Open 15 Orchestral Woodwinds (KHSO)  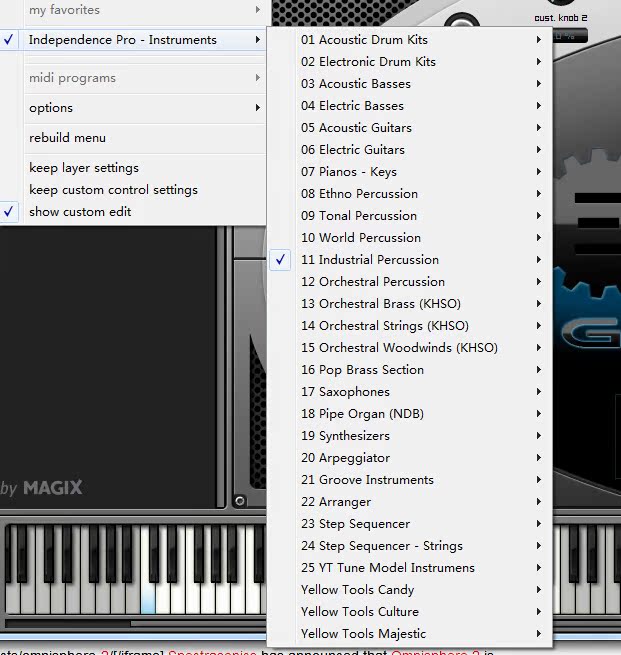tap(410, 348)
